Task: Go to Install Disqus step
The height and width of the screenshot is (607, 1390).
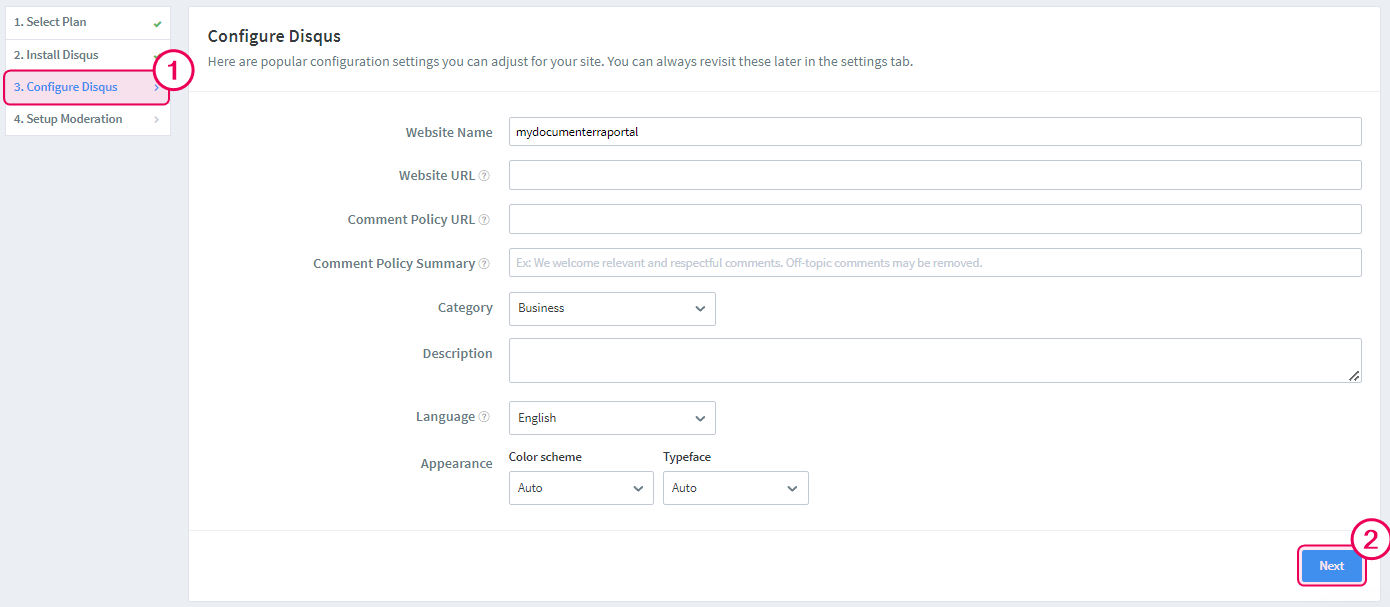Action: click(56, 55)
